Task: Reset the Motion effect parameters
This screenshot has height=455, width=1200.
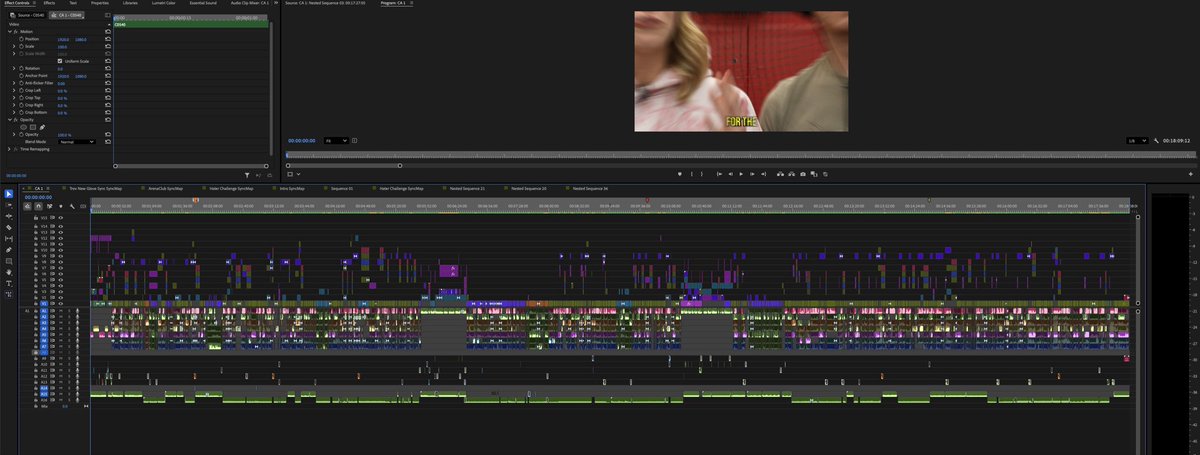Action: 108,31
